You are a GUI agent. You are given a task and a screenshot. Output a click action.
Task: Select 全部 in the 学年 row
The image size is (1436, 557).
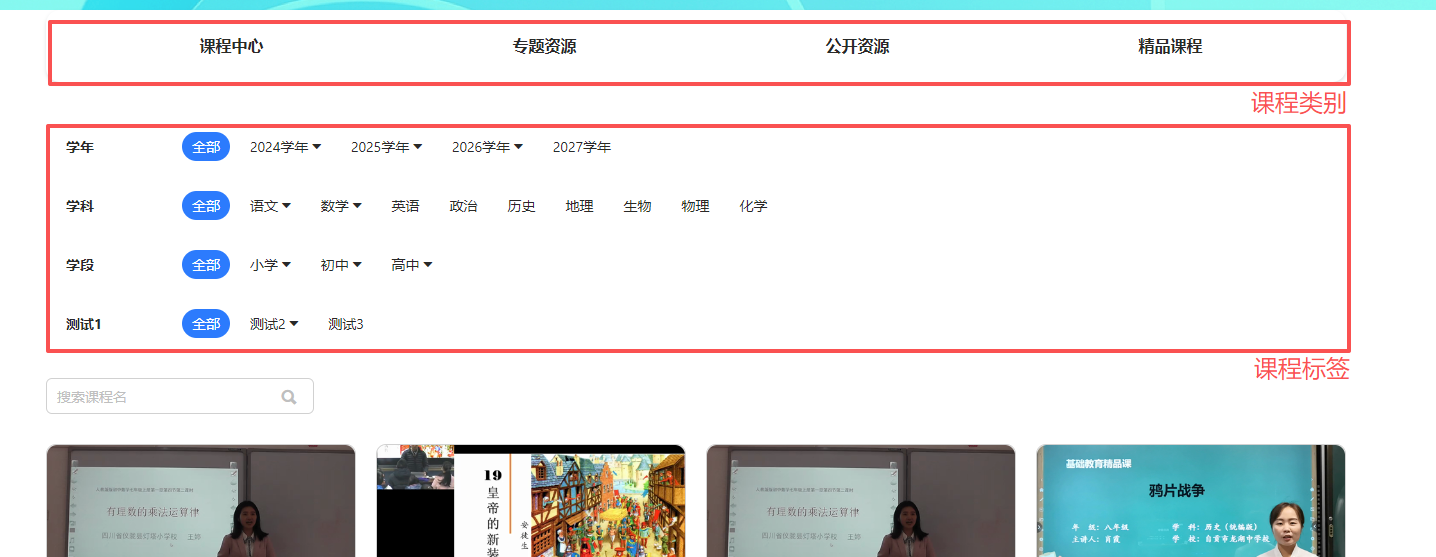click(x=206, y=147)
